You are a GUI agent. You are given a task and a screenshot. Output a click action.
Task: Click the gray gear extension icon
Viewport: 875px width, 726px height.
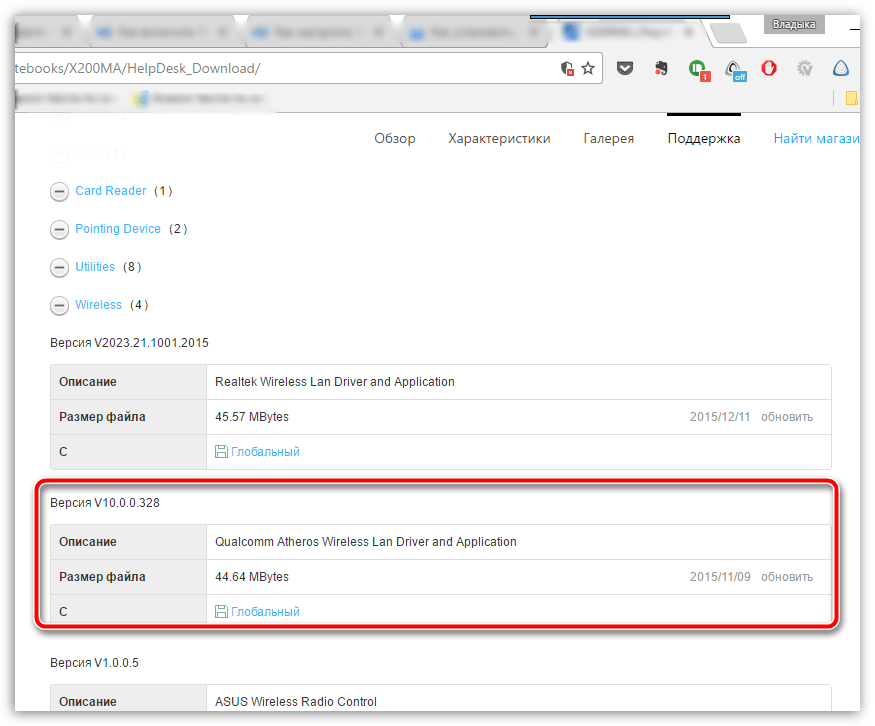coord(805,69)
